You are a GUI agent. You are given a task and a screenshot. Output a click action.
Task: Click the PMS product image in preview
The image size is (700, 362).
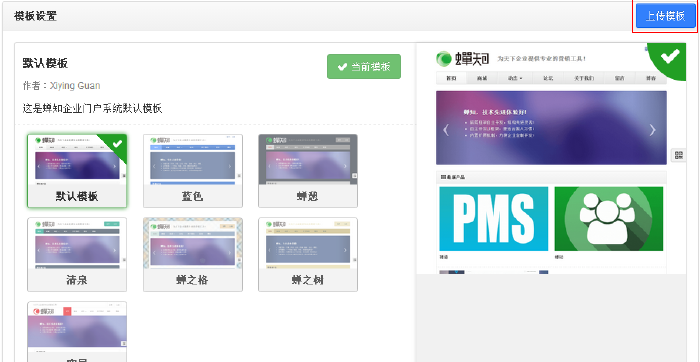point(493,219)
